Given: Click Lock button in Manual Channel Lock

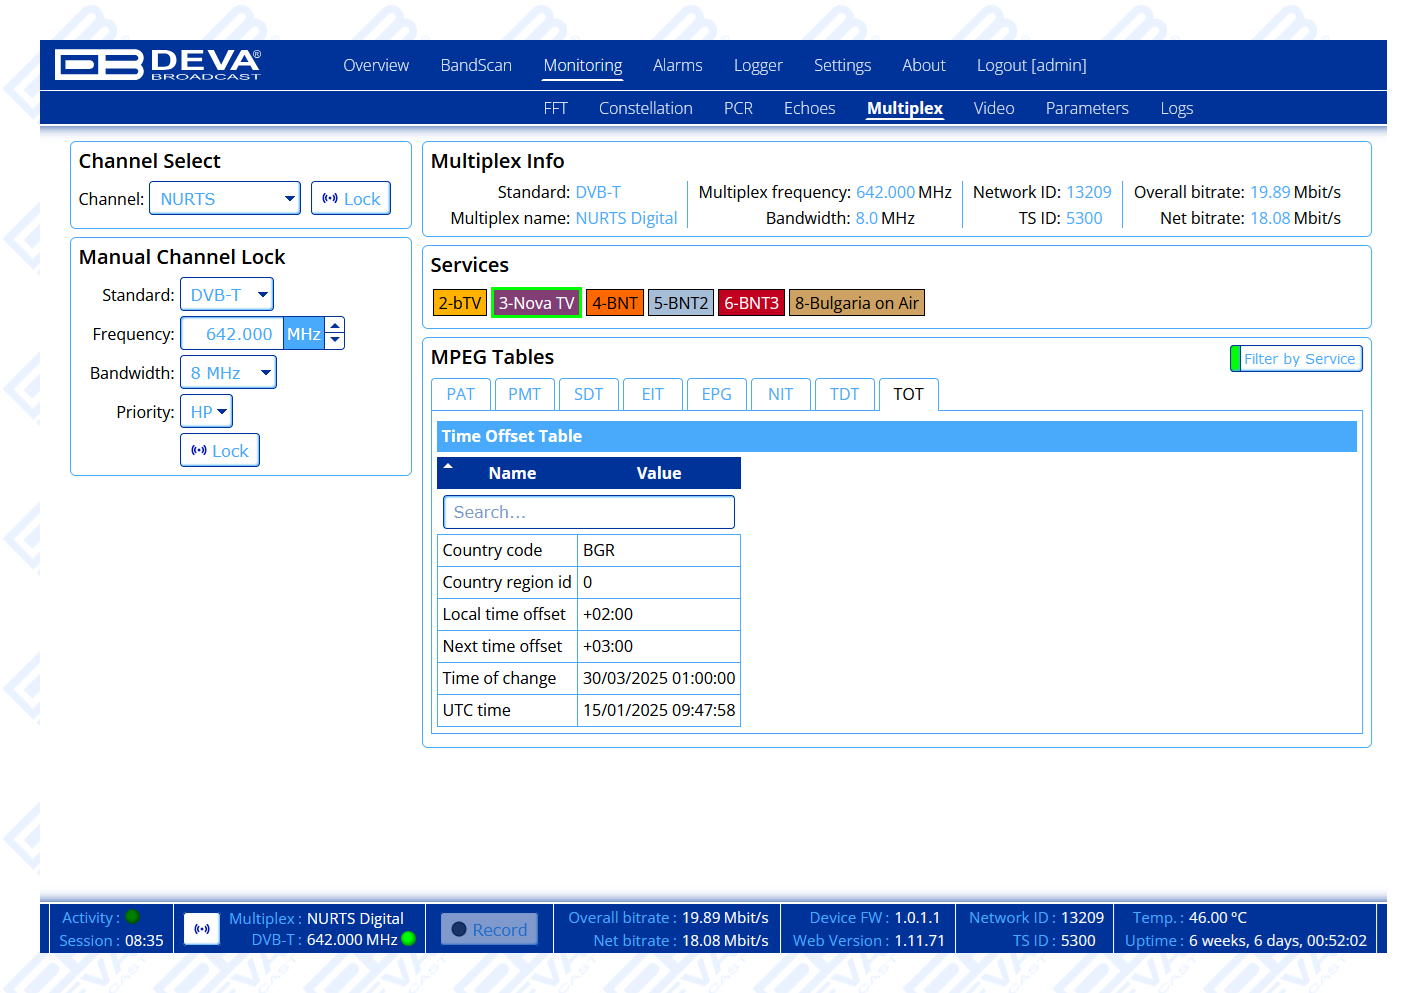Looking at the screenshot, I should click(x=220, y=451).
